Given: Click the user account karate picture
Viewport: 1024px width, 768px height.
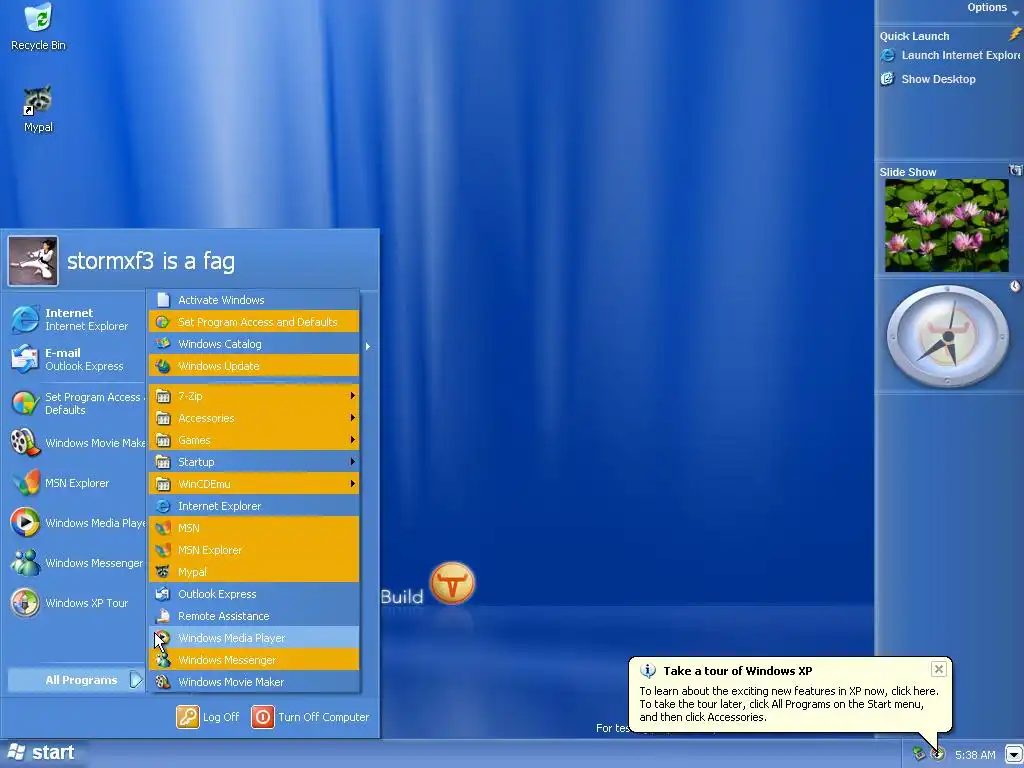Looking at the screenshot, I should pos(33,261).
